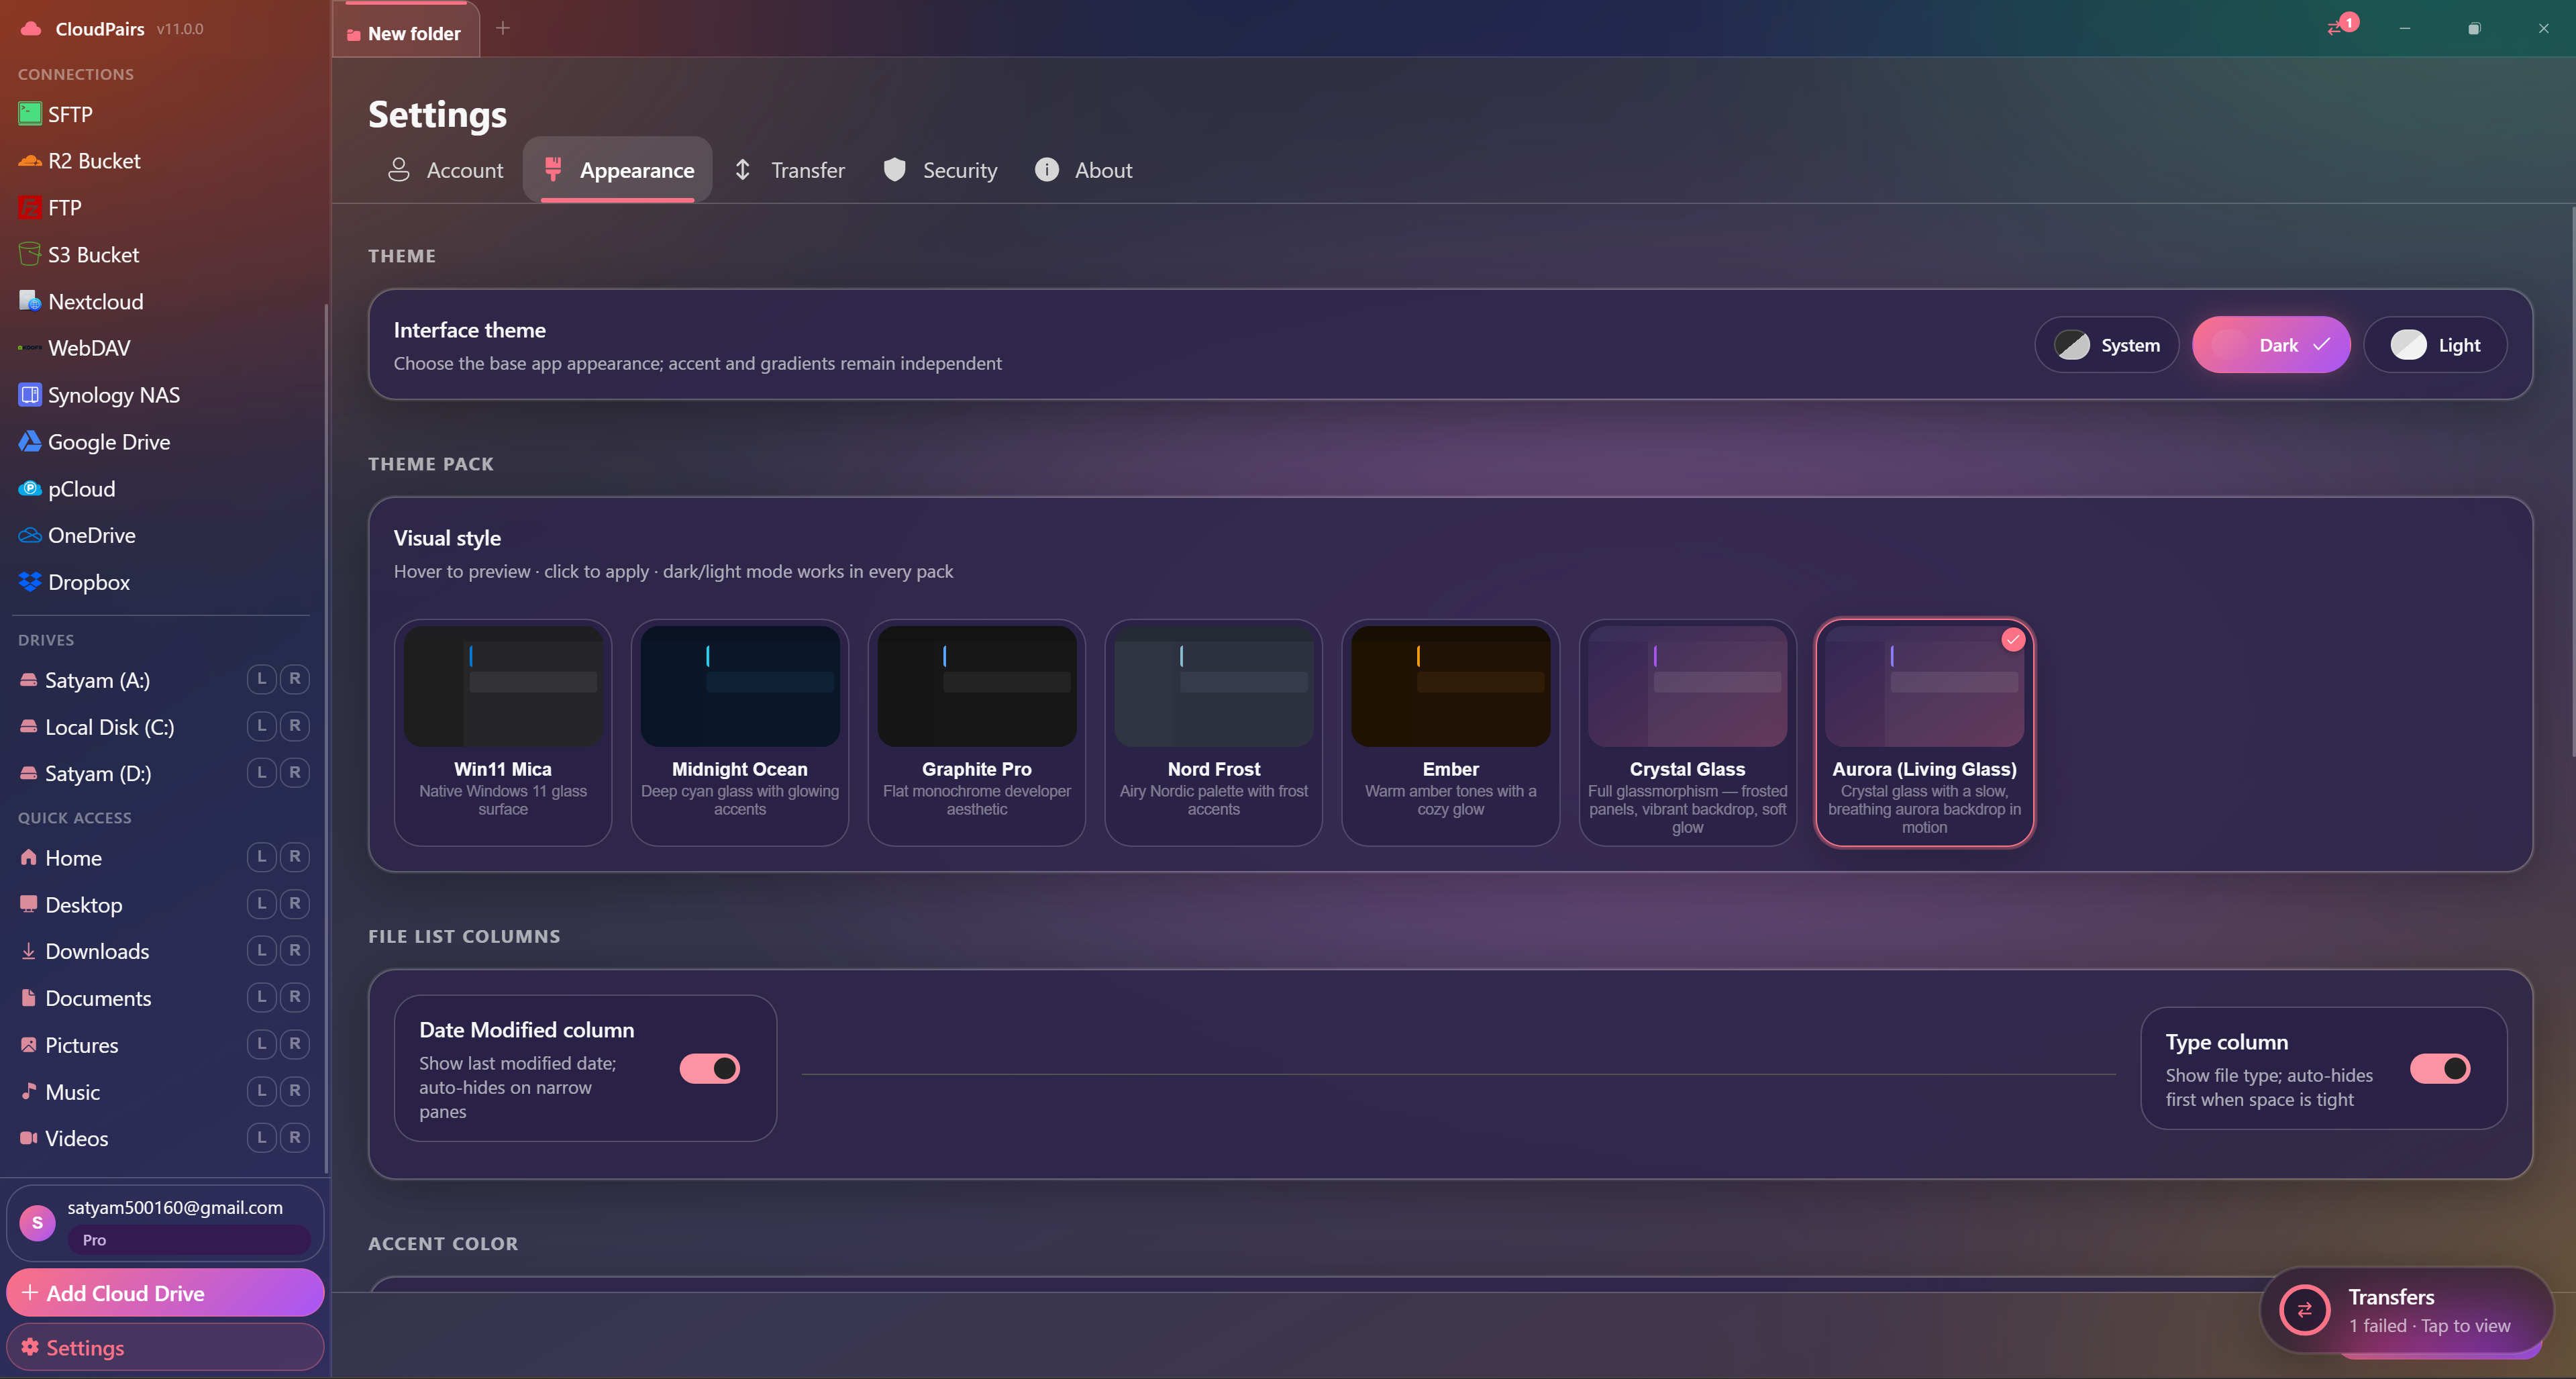
Task: Apply the Graphite Pro theme pack
Action: pyautogui.click(x=977, y=733)
